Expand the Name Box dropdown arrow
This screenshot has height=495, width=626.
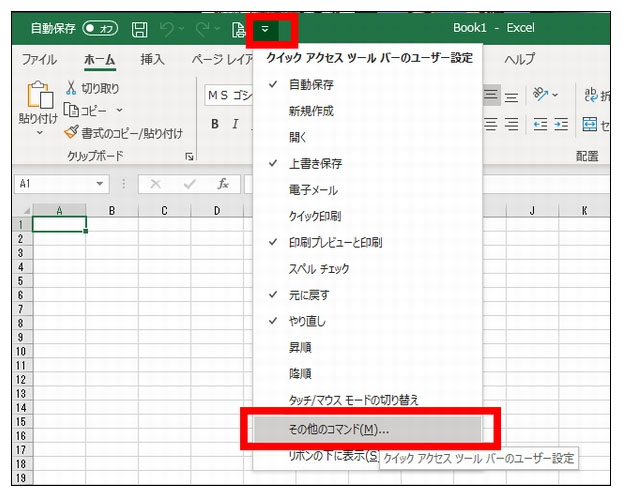pos(99,184)
